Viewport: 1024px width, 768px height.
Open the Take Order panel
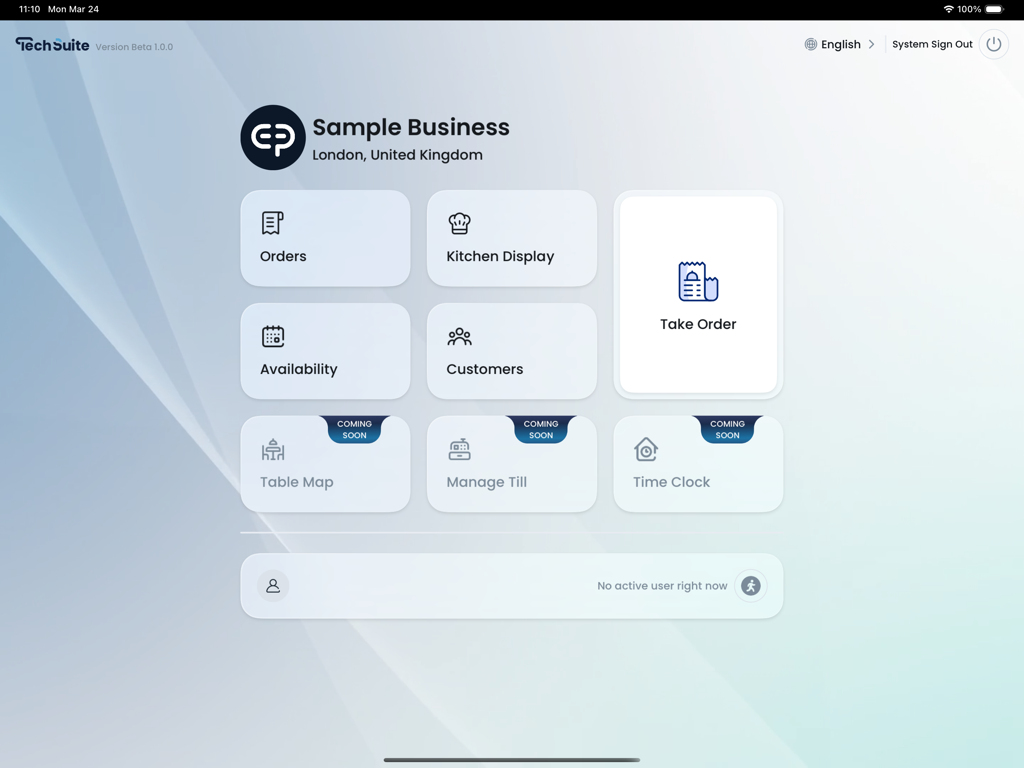(697, 293)
